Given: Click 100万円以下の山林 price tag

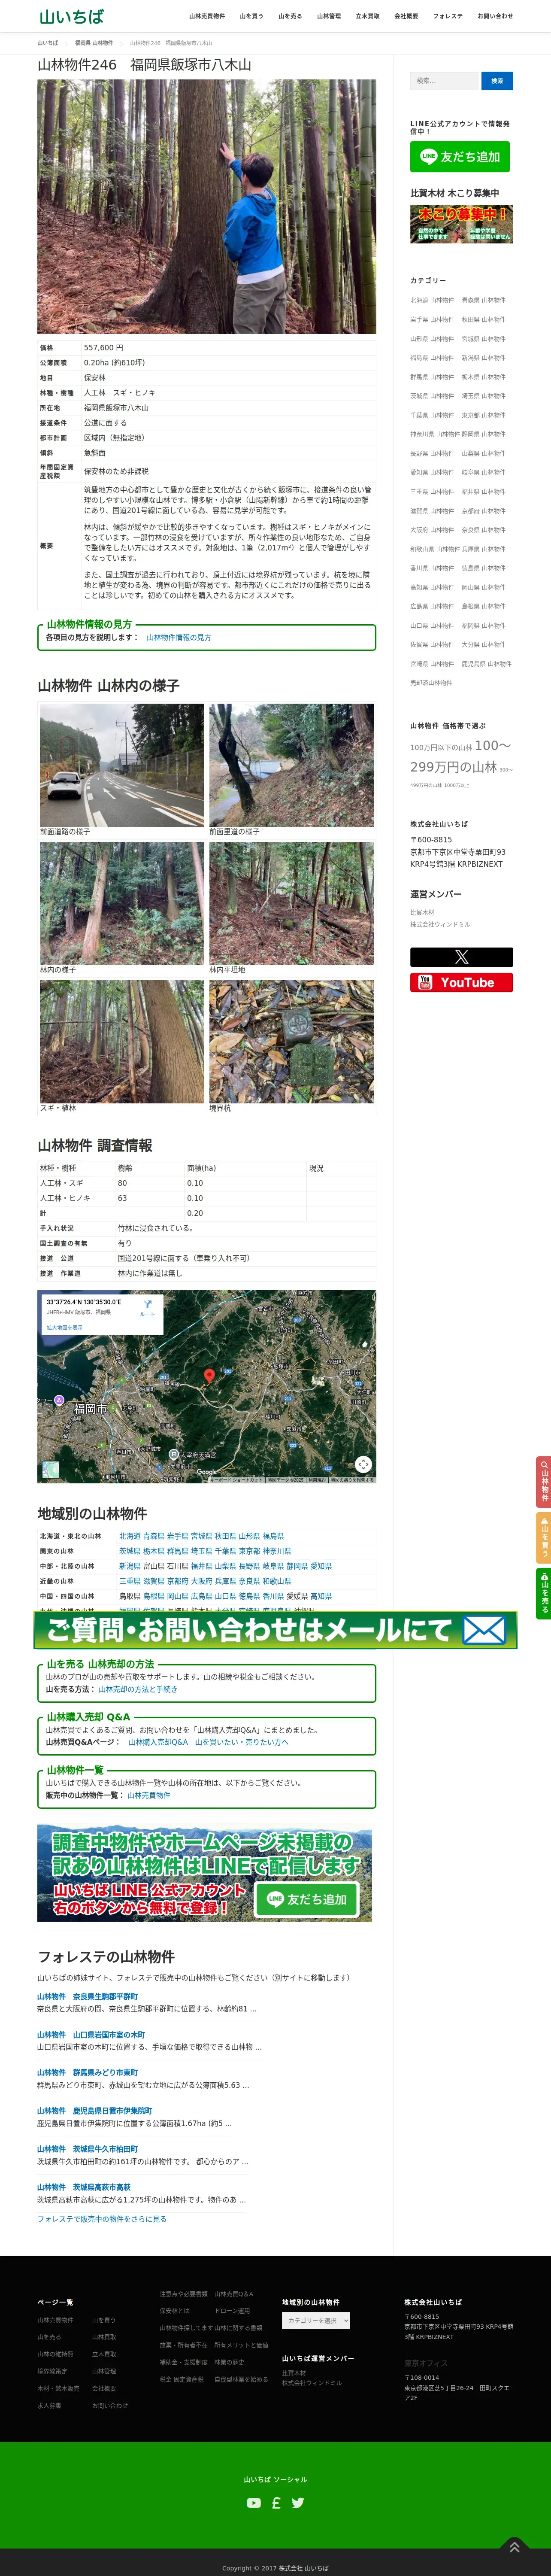Looking at the screenshot, I should tap(441, 747).
